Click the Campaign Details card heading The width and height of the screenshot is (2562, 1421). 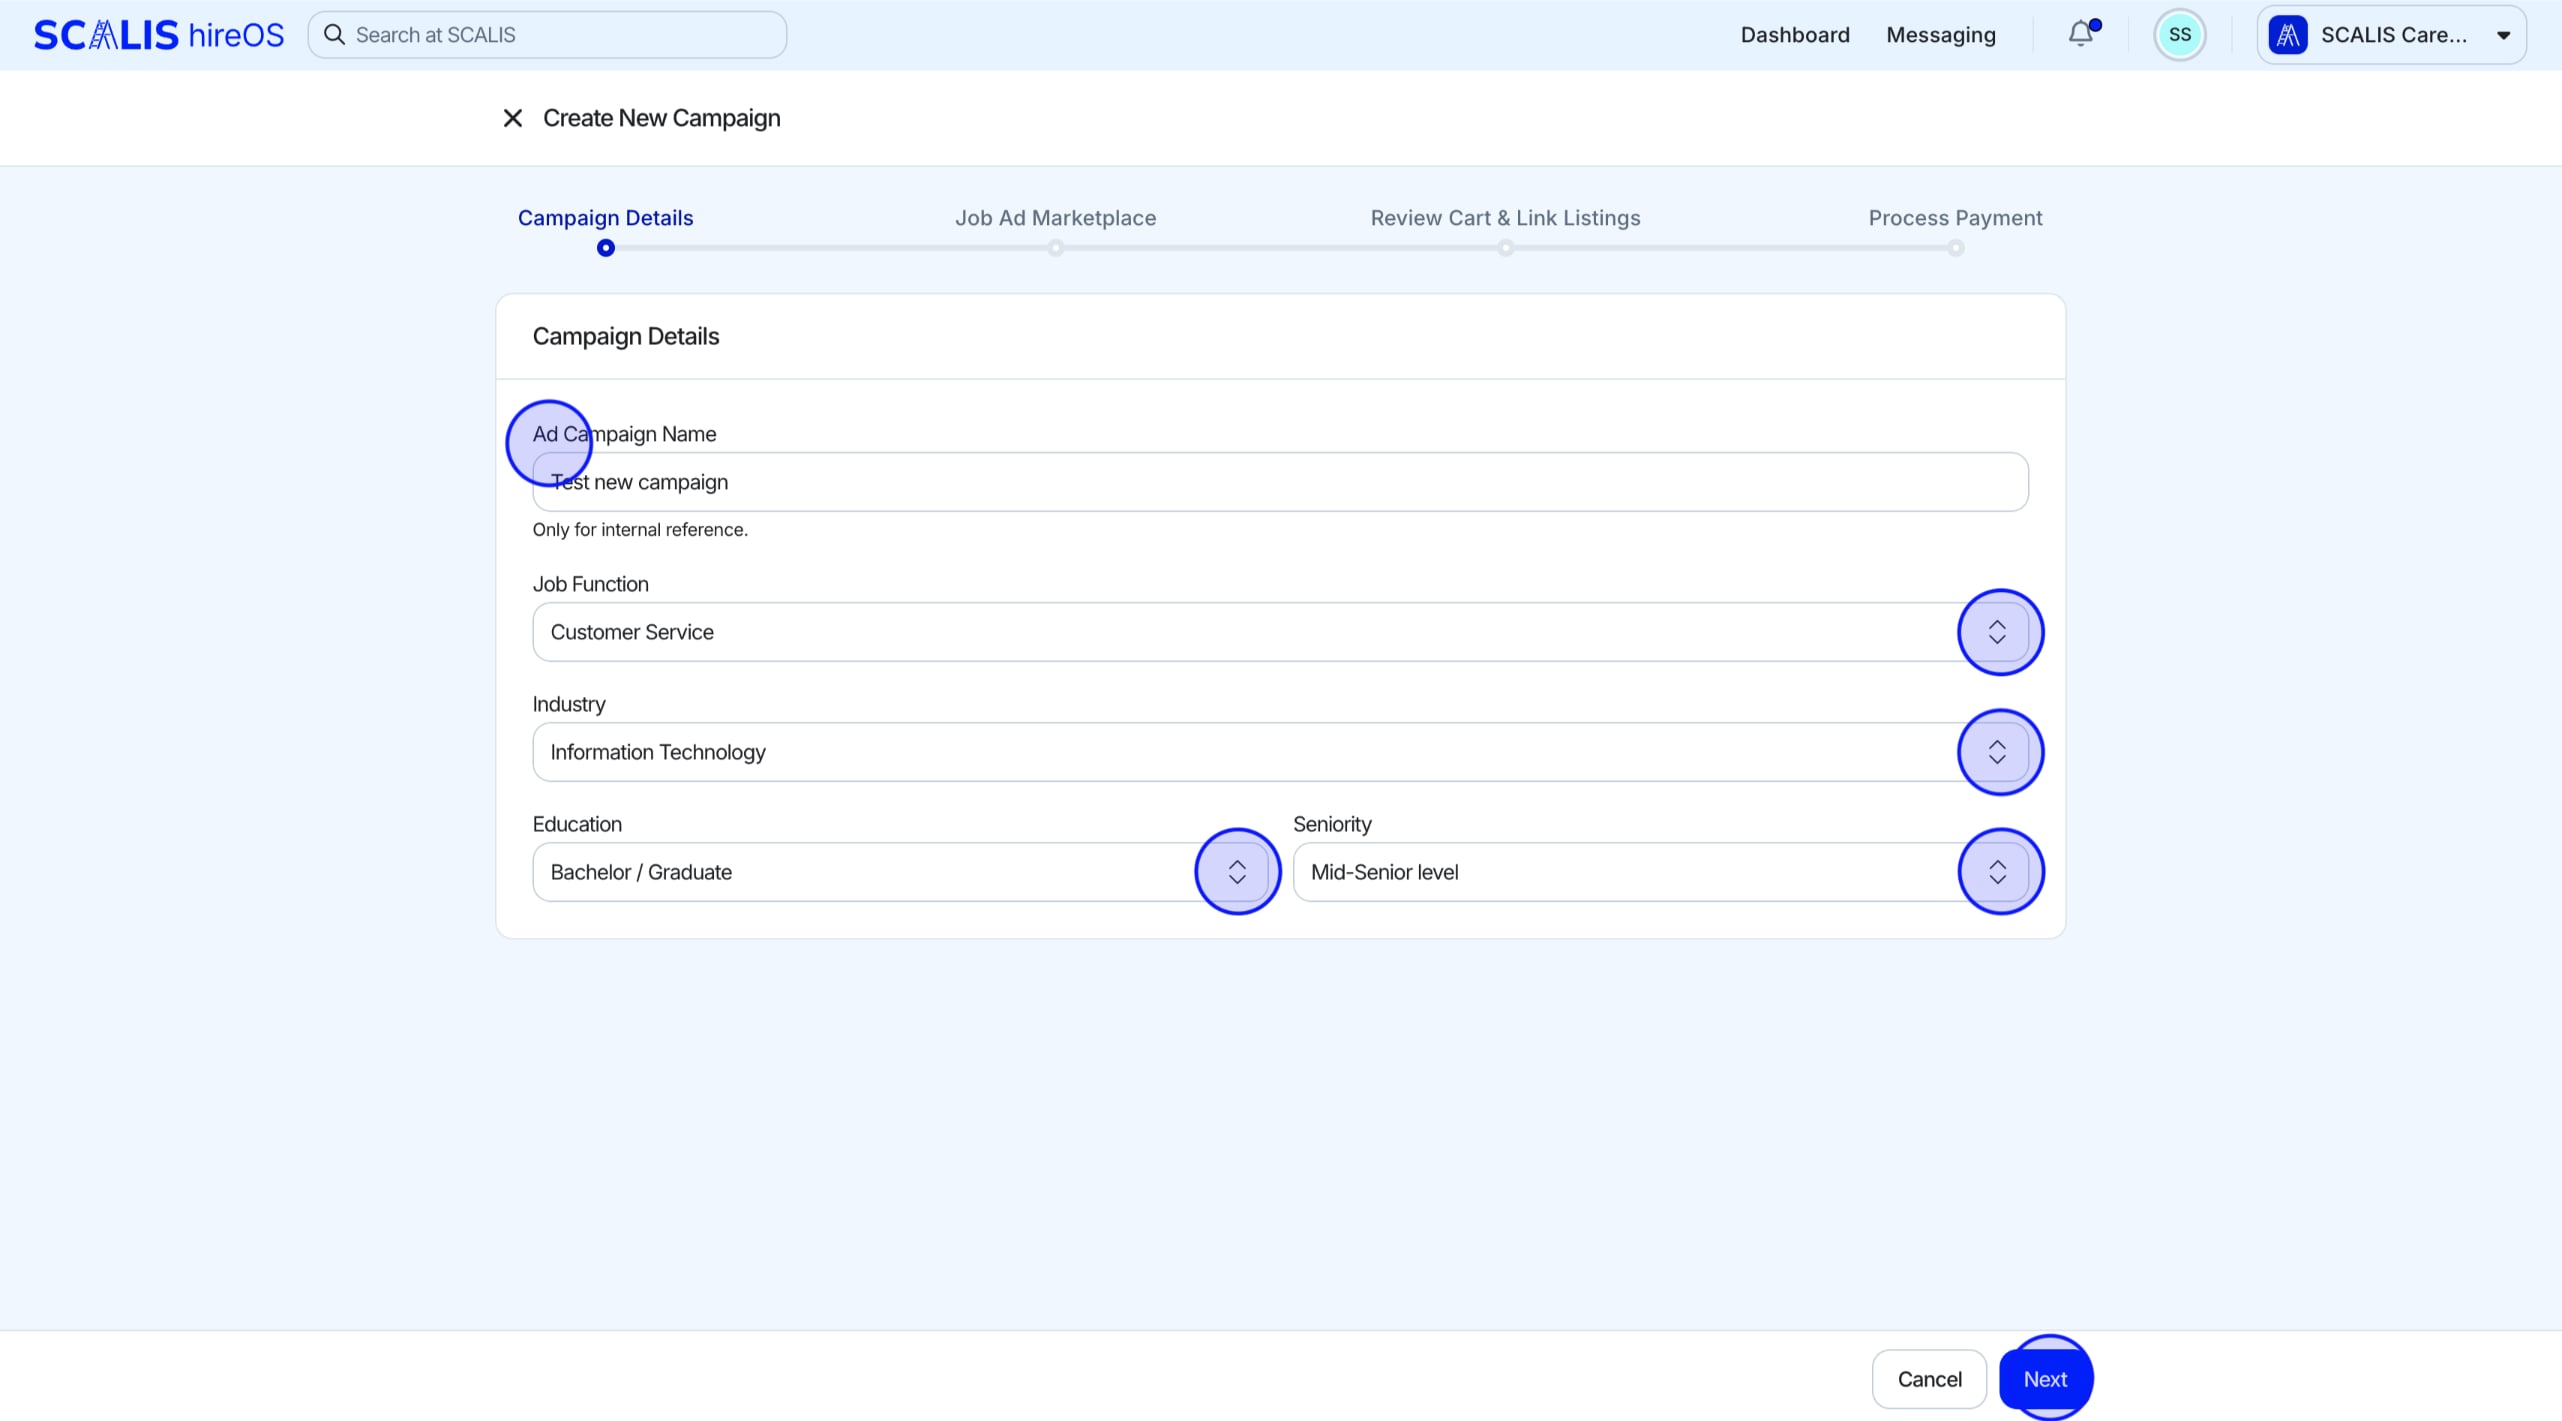tap(626, 337)
